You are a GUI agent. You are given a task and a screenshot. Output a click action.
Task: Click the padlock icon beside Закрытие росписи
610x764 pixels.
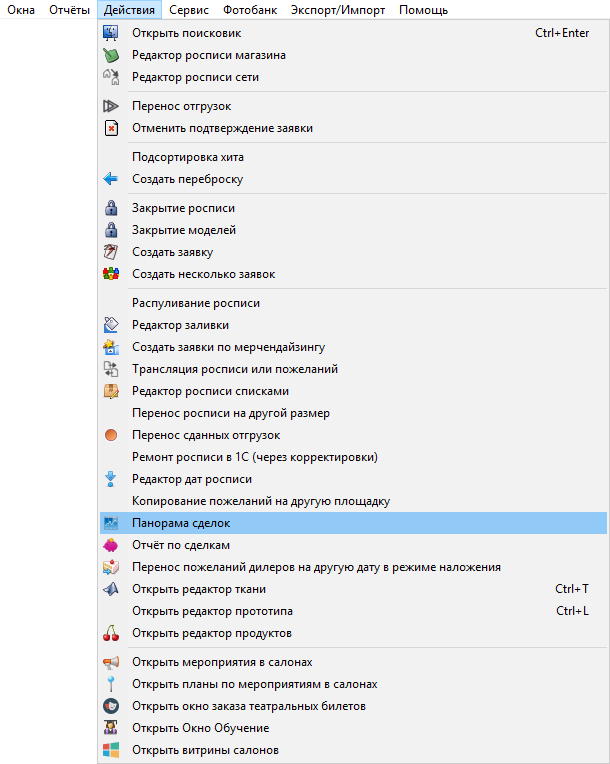[111, 208]
